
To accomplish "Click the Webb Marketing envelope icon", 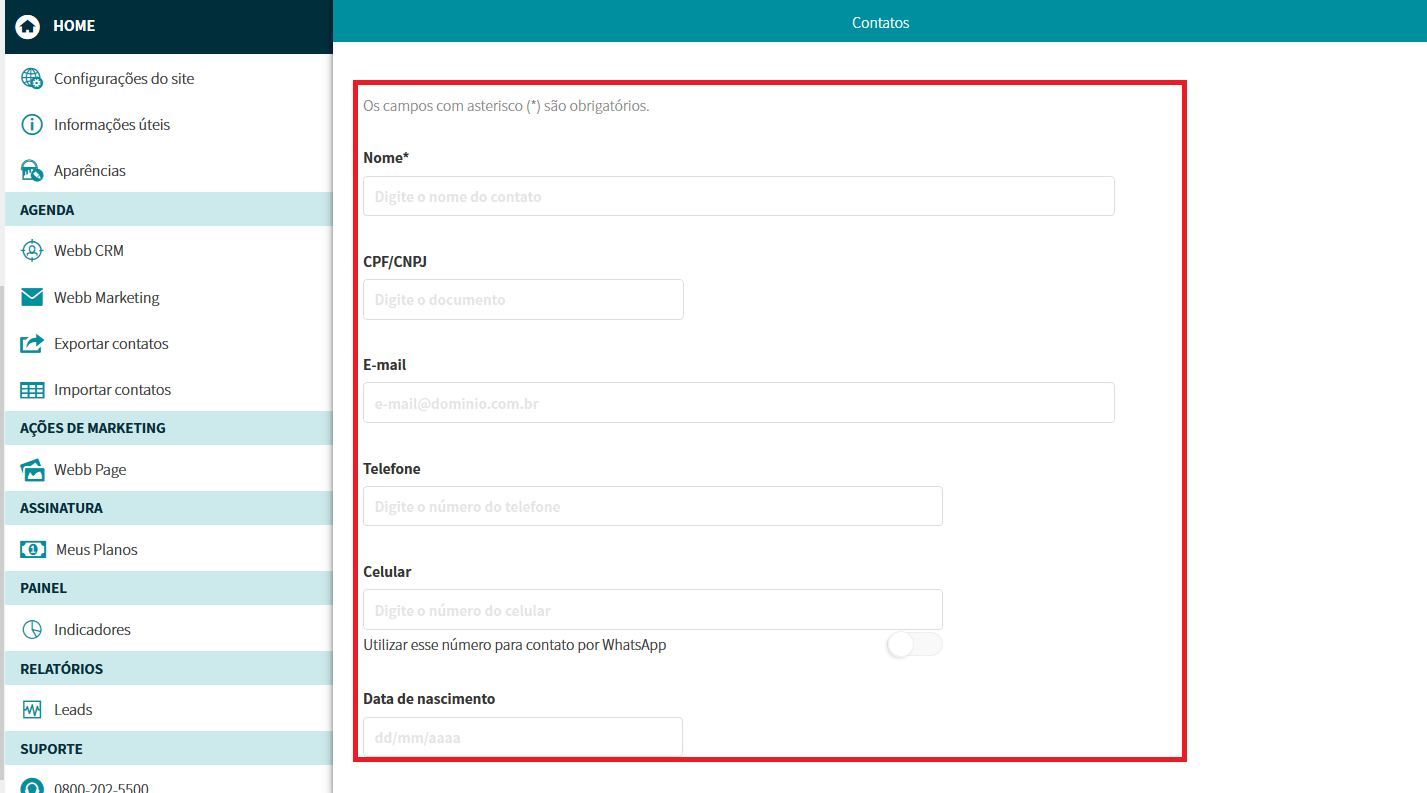I will pyautogui.click(x=32, y=297).
